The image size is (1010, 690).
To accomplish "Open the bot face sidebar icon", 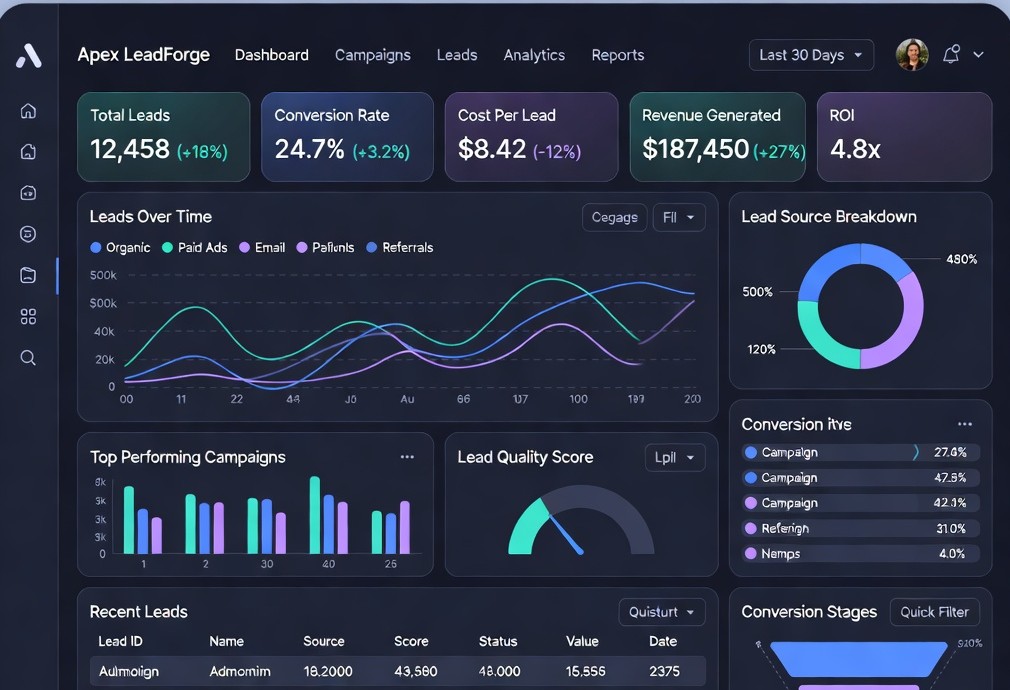I will [28, 193].
